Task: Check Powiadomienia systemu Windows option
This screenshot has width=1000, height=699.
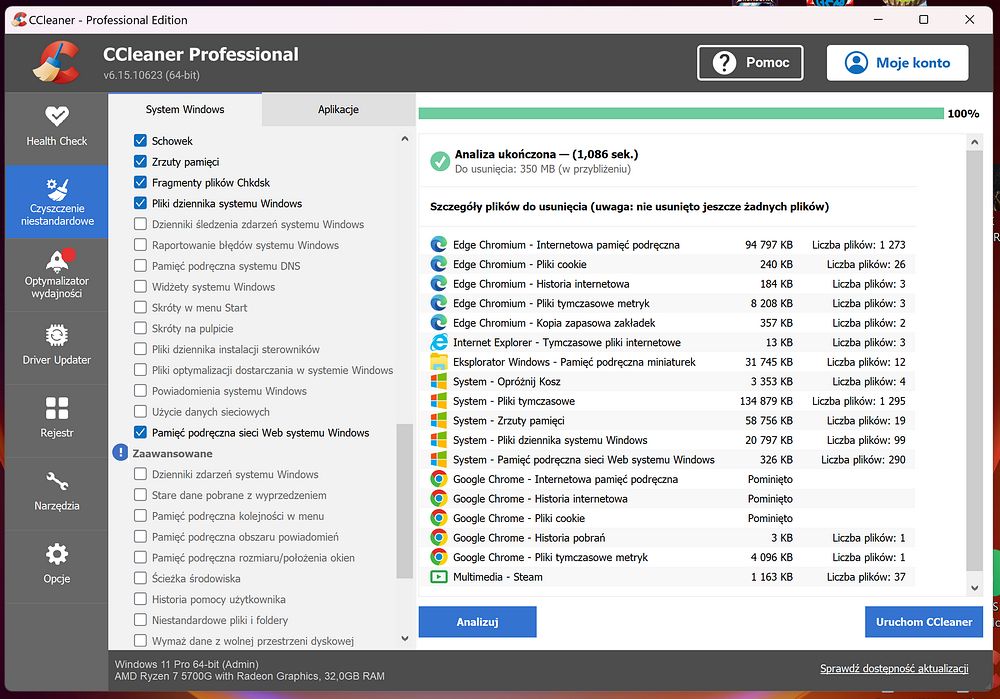Action: click(x=140, y=390)
